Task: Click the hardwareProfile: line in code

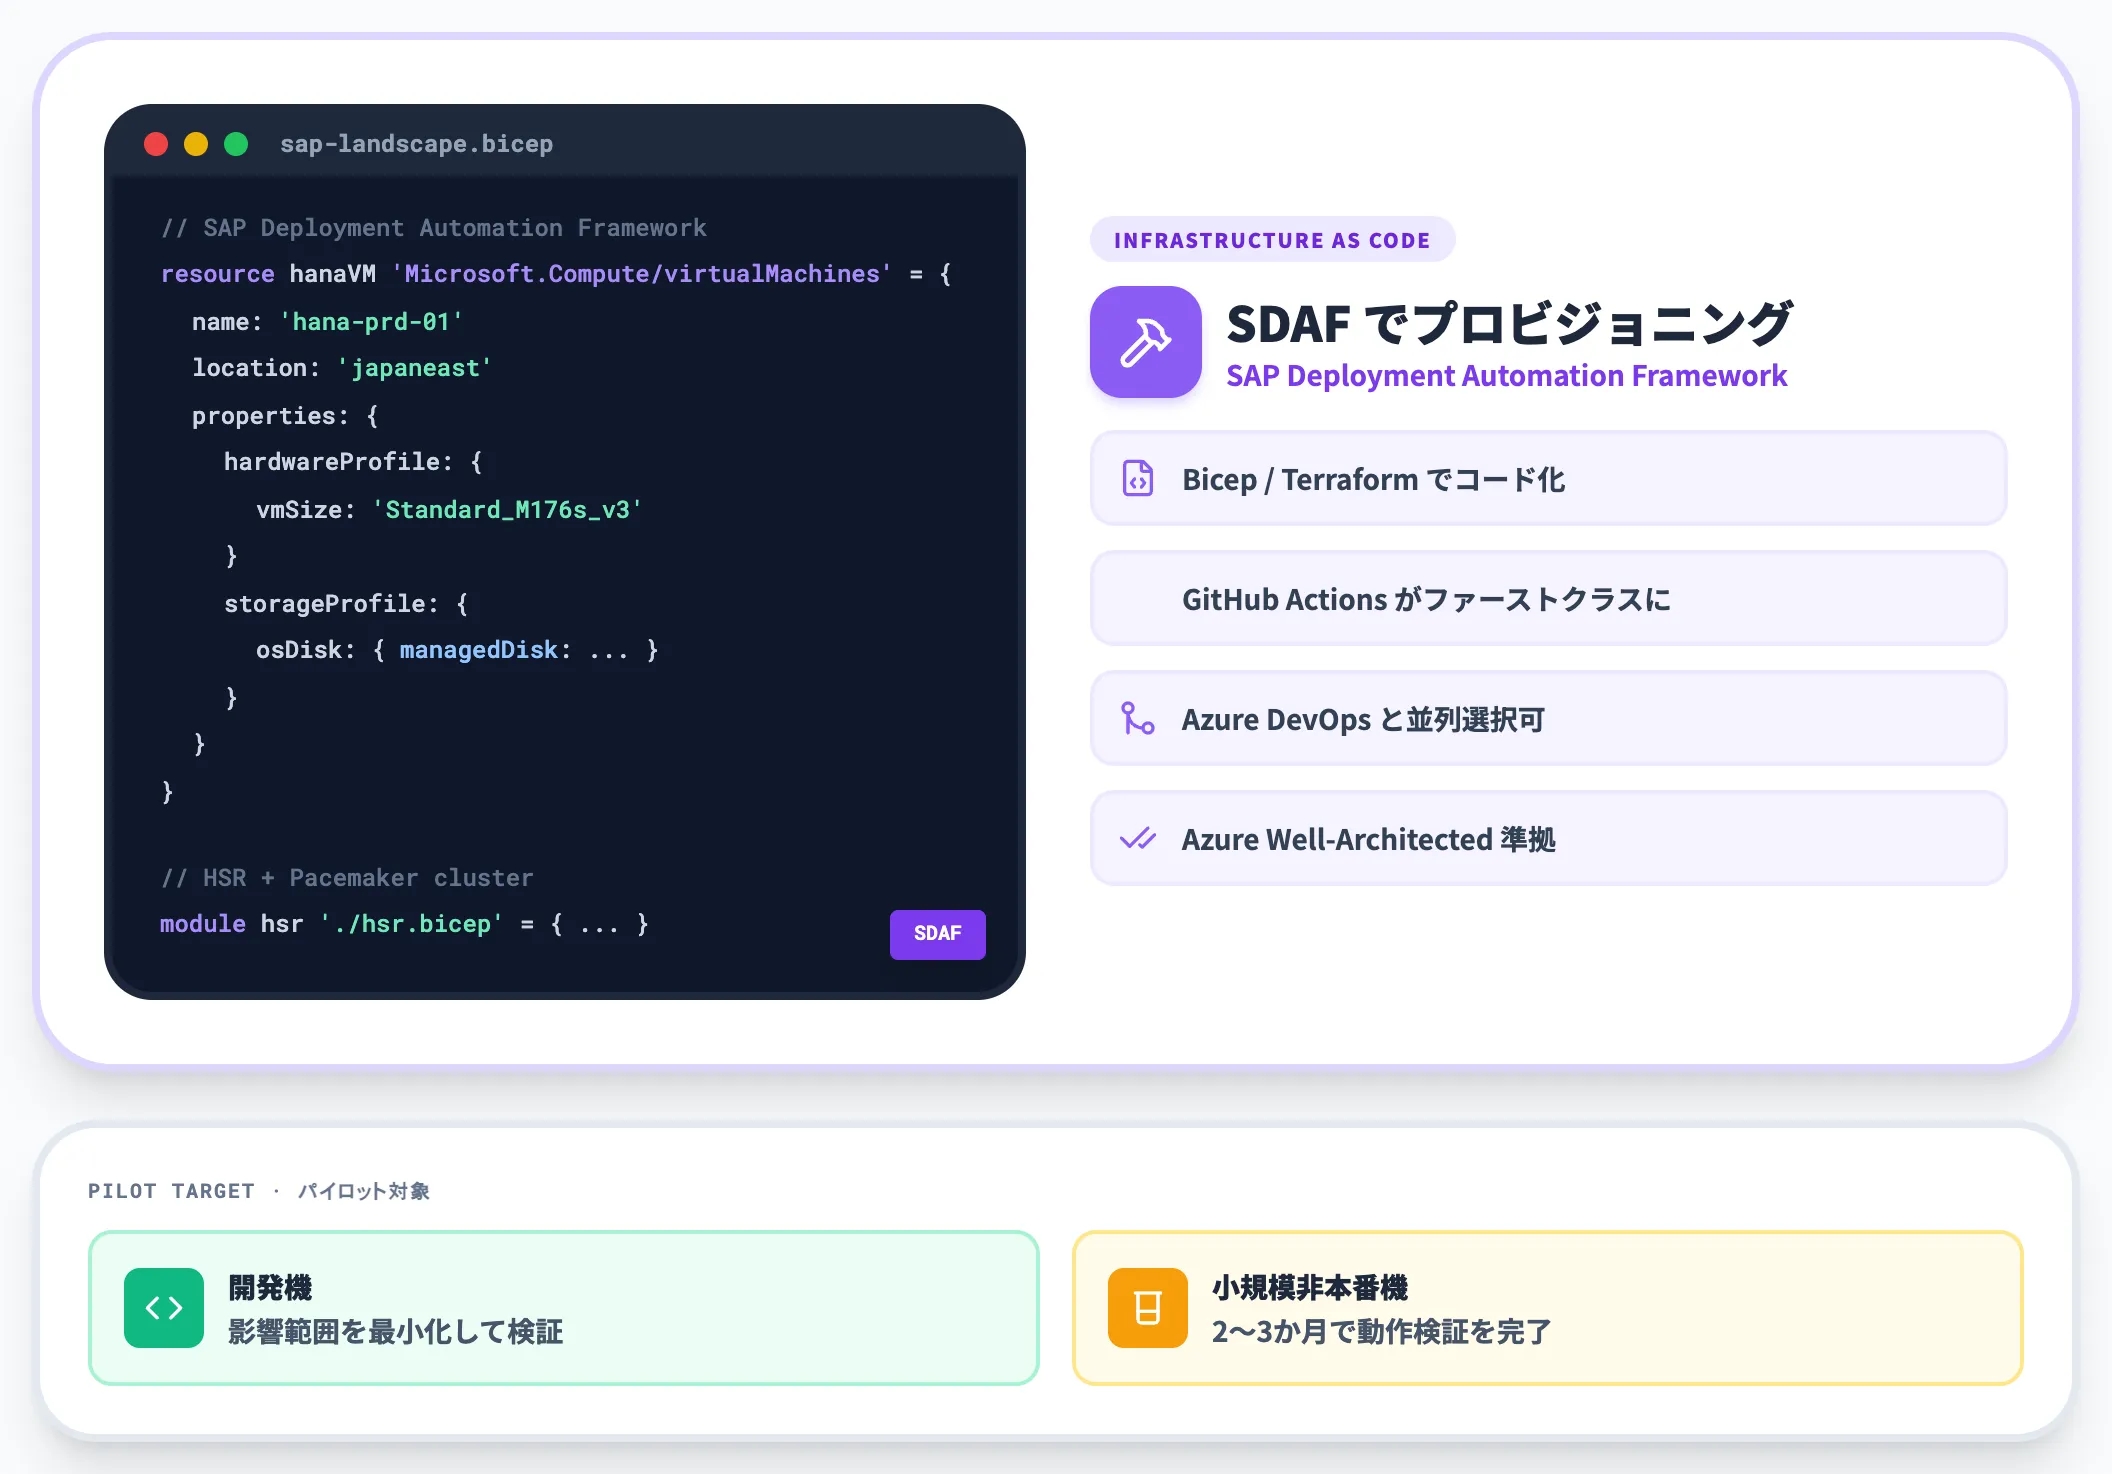Action: tap(353, 462)
